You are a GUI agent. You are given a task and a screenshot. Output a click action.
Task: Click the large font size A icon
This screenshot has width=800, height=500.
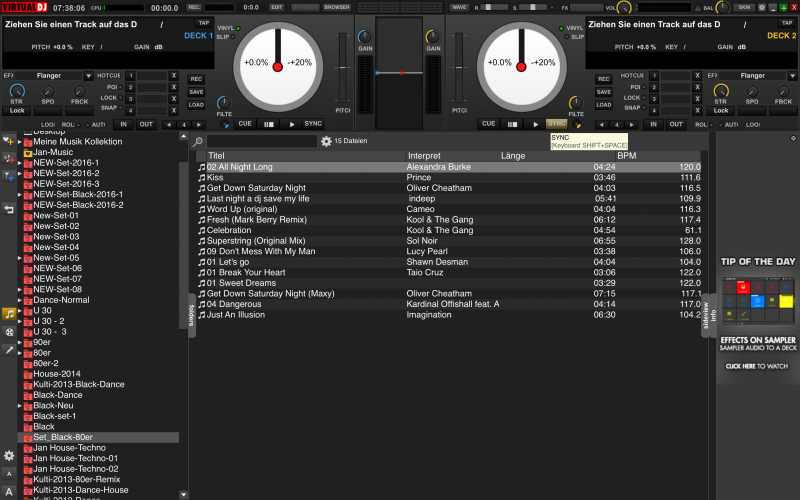pos(9,492)
